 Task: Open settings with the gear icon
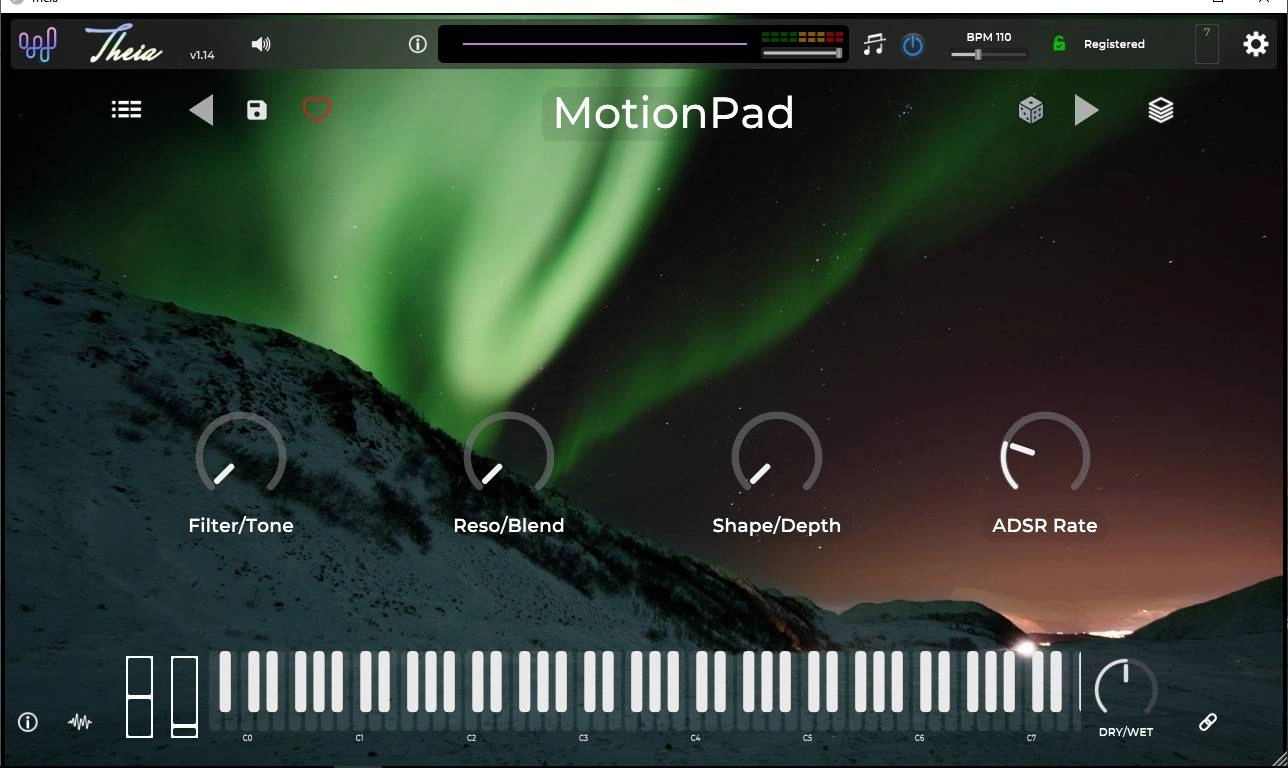tap(1255, 44)
